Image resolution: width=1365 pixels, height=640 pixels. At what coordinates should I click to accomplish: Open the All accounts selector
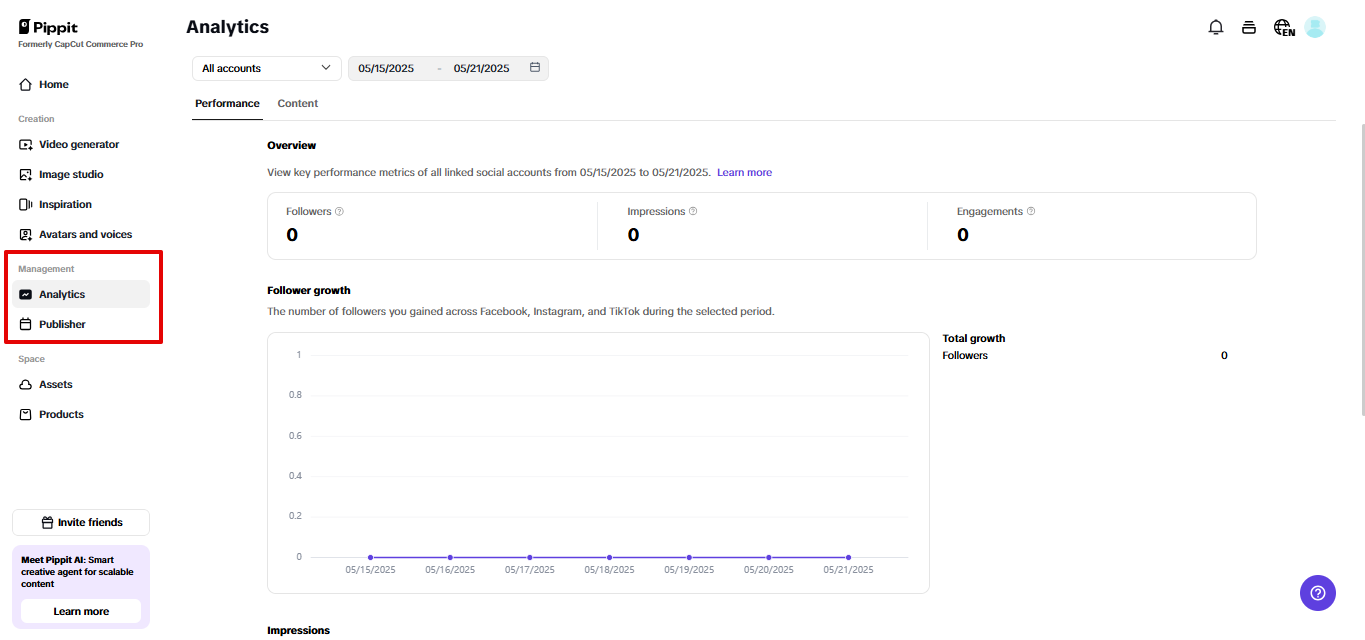pyautogui.click(x=265, y=67)
